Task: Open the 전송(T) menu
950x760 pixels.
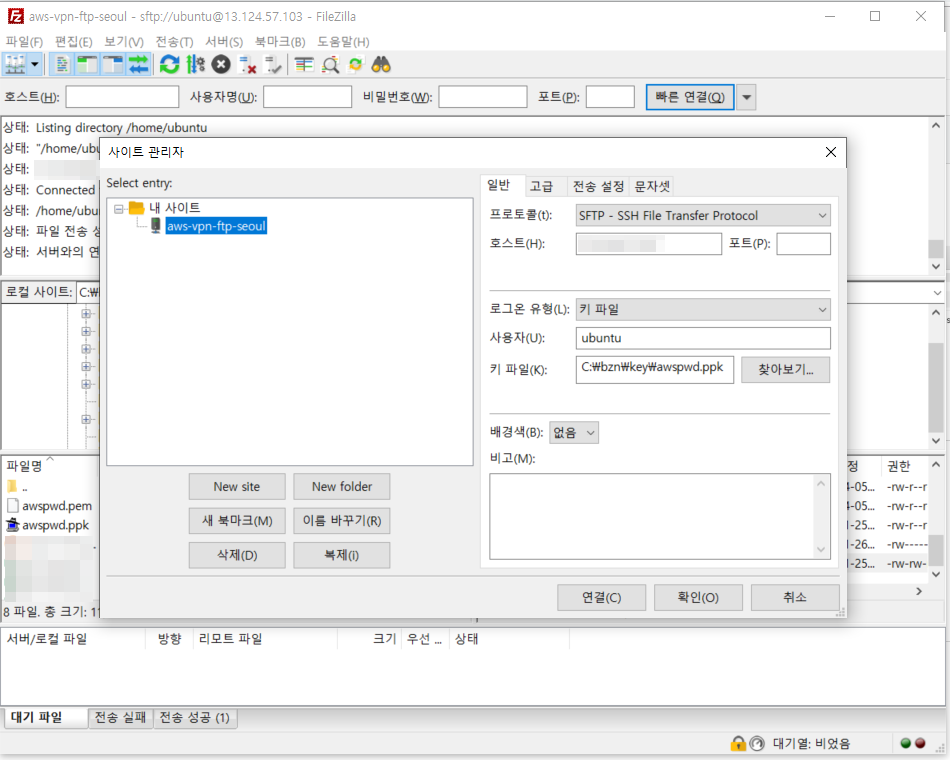Action: (174, 42)
